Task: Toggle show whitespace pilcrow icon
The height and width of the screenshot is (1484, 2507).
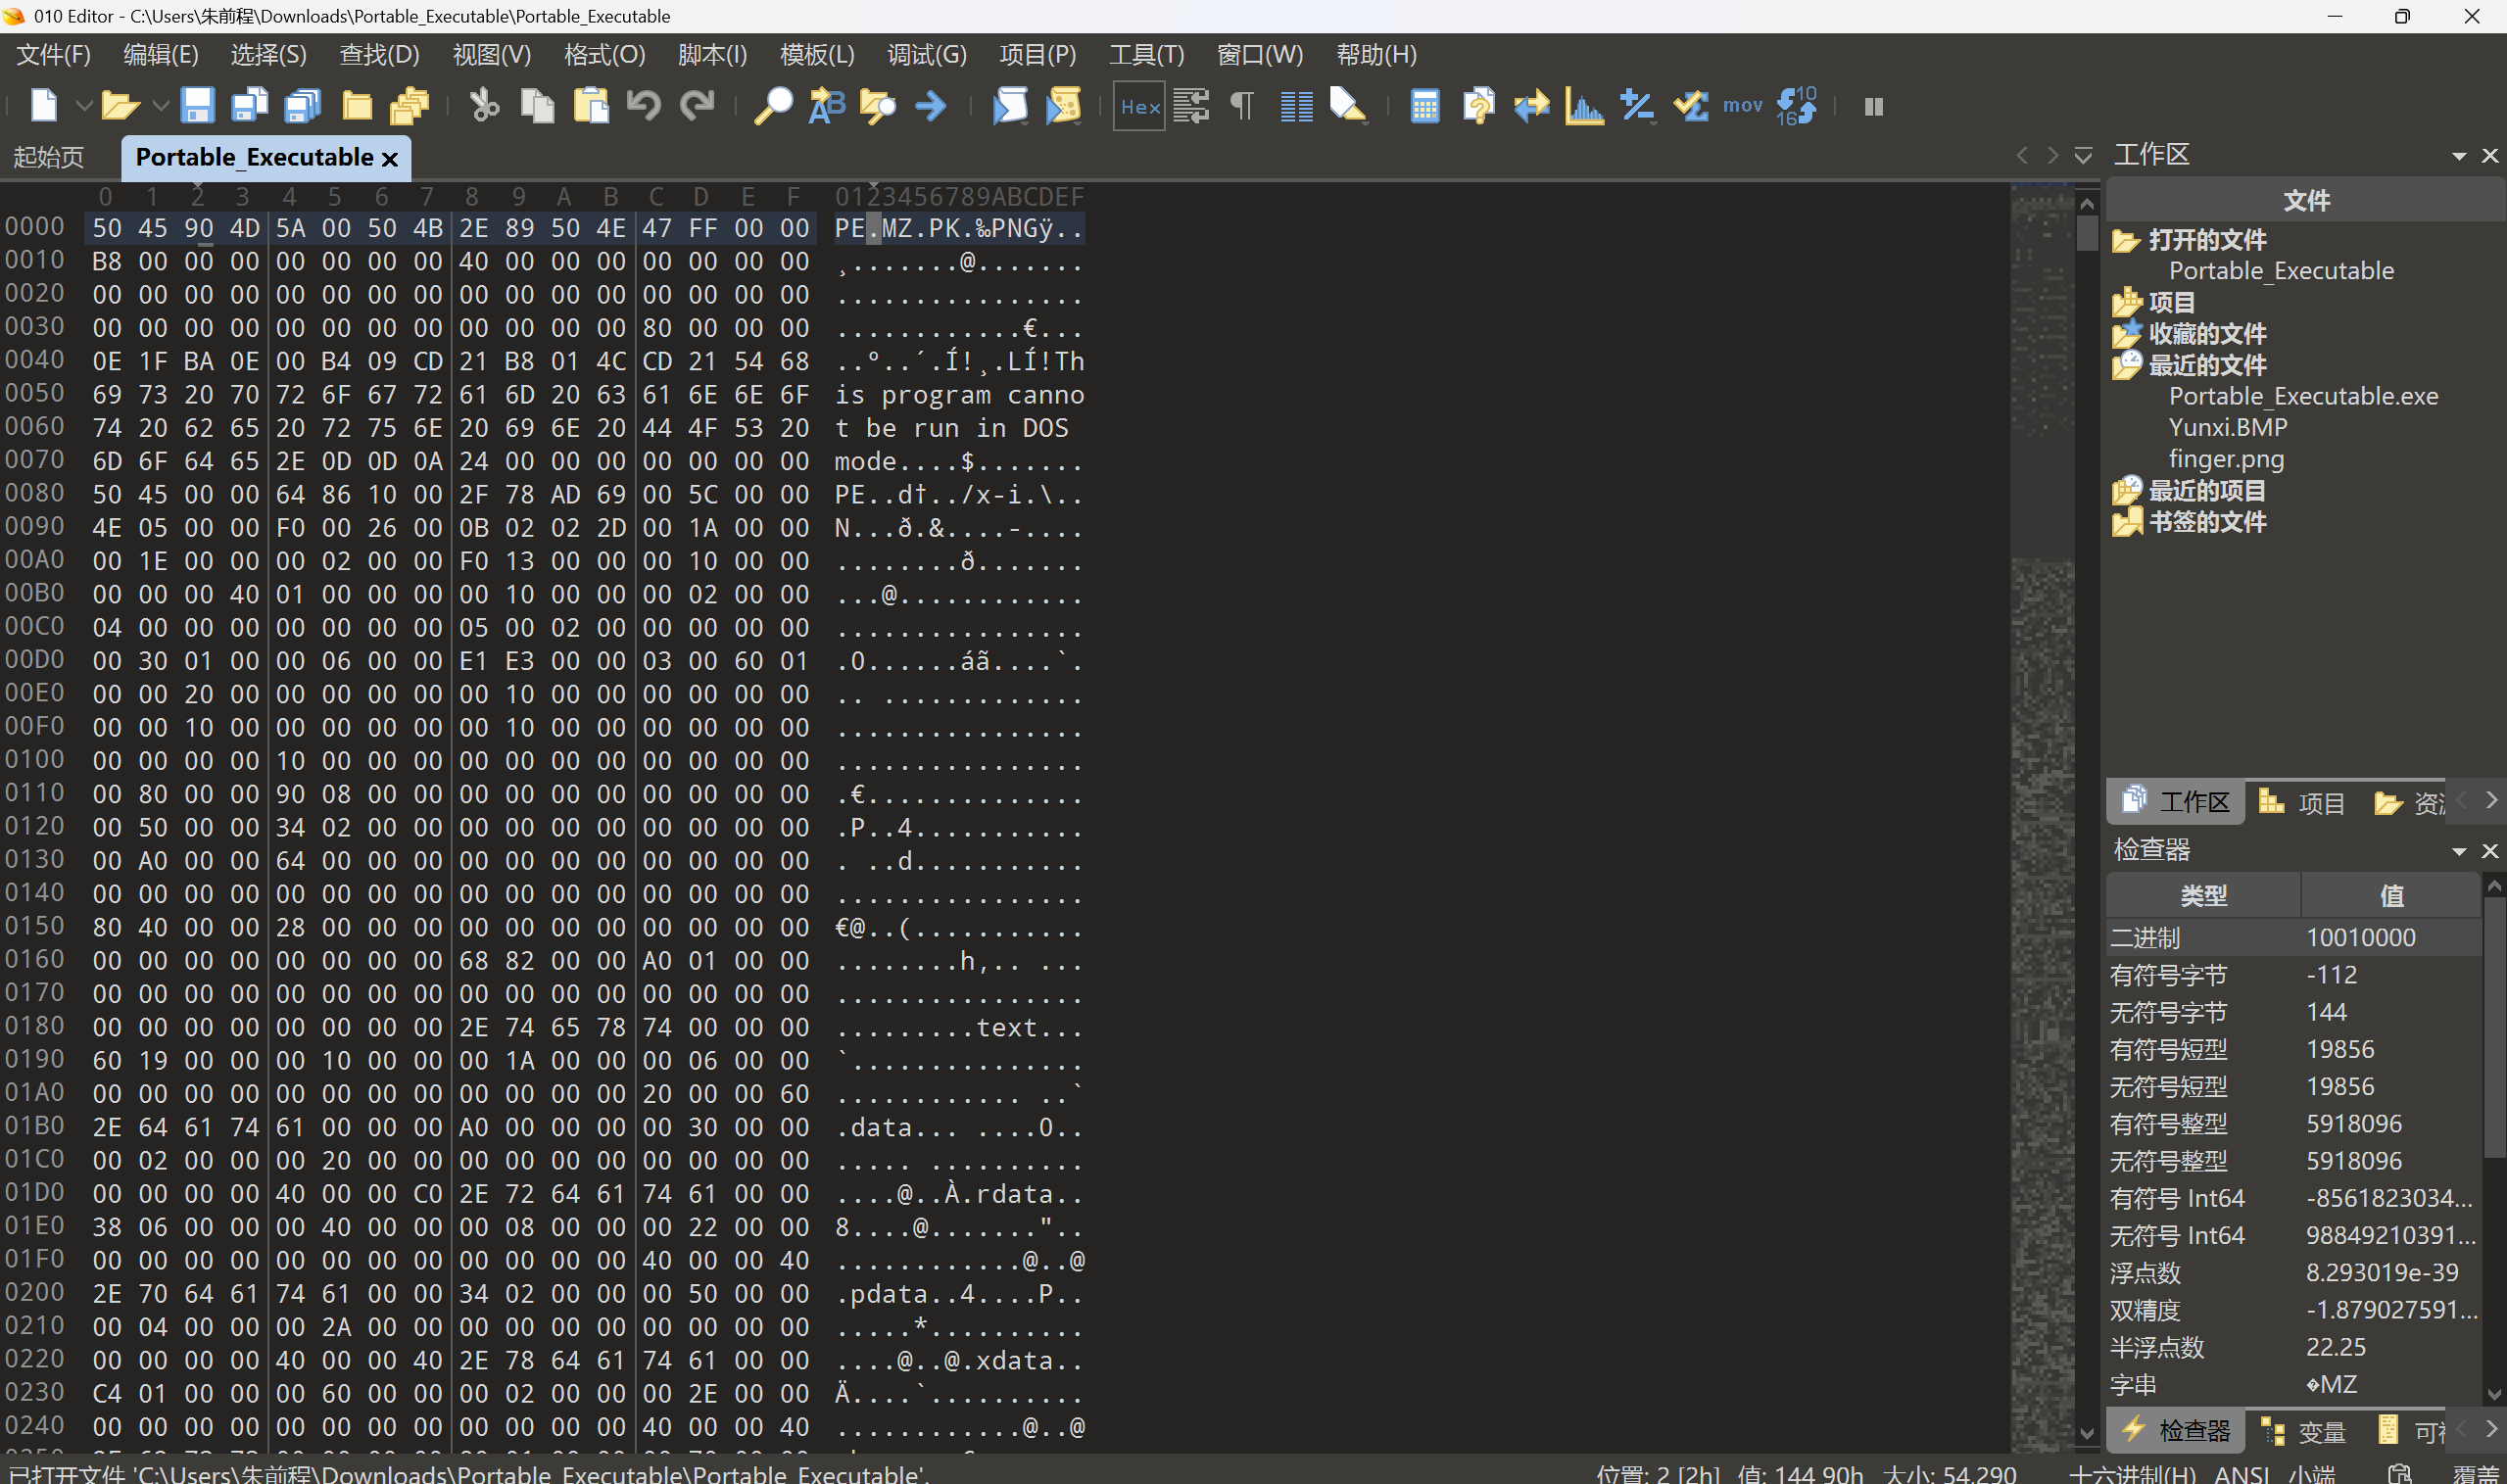Action: coord(1242,106)
